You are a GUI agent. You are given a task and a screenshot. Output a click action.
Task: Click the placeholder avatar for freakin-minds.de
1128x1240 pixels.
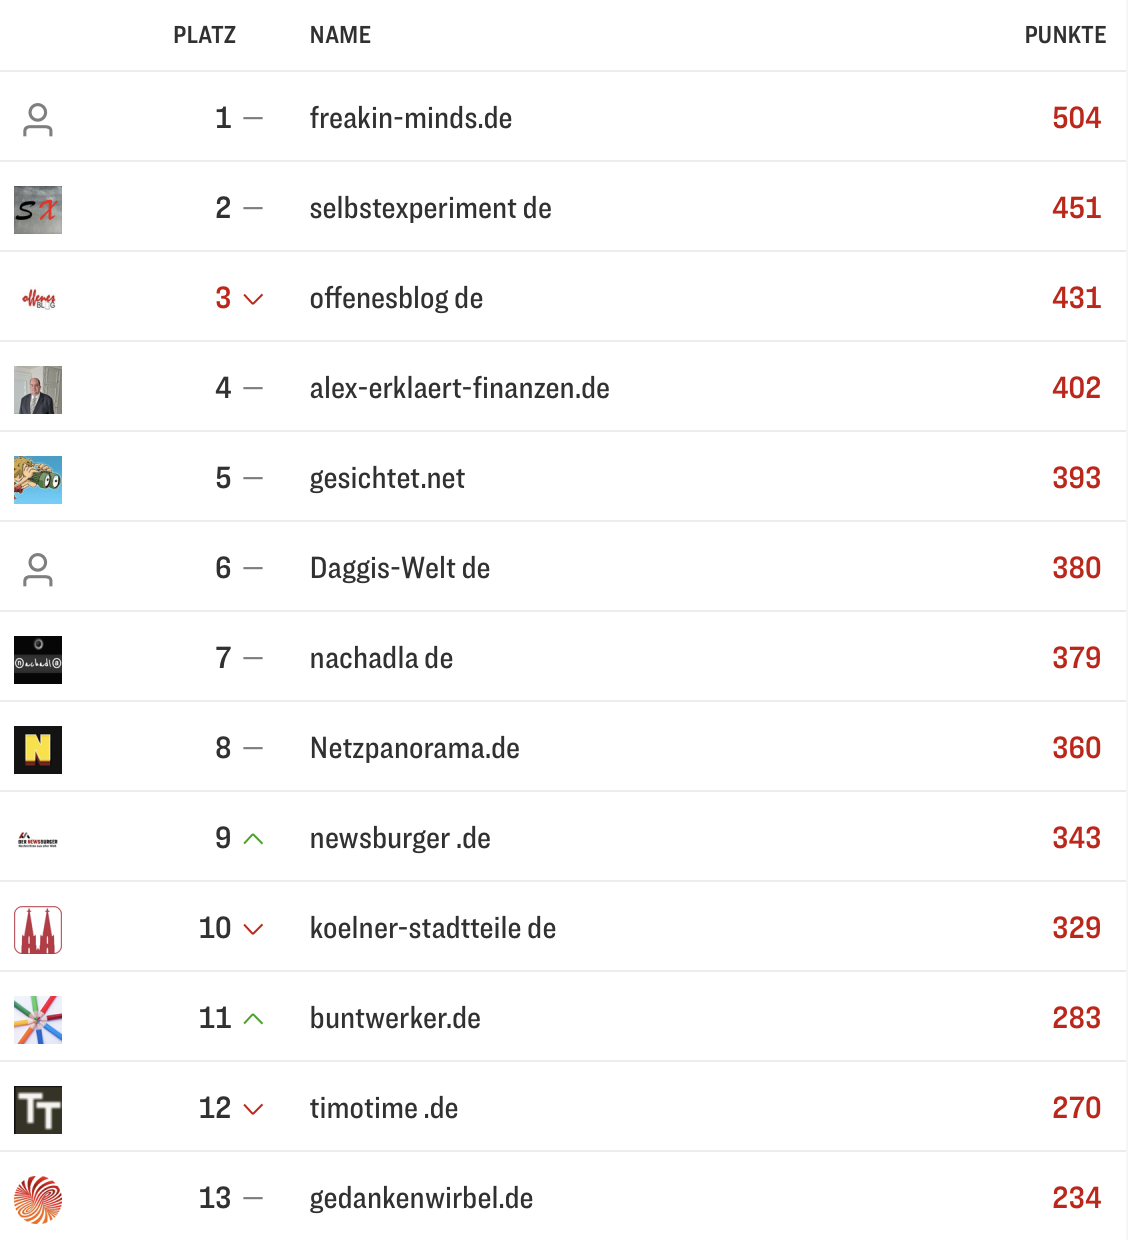tap(38, 120)
